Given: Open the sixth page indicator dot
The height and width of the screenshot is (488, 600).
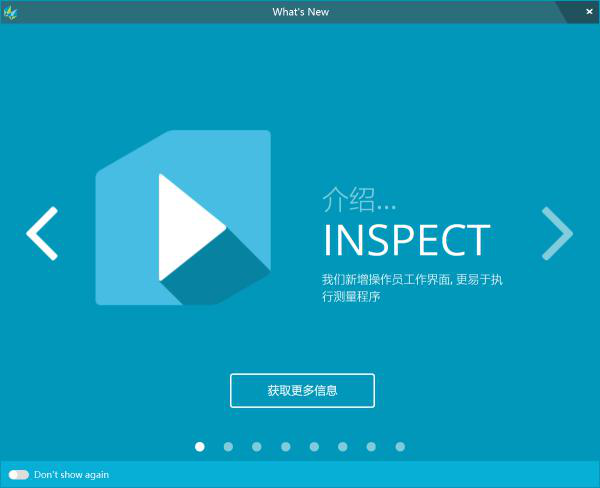Looking at the screenshot, I should [x=343, y=447].
